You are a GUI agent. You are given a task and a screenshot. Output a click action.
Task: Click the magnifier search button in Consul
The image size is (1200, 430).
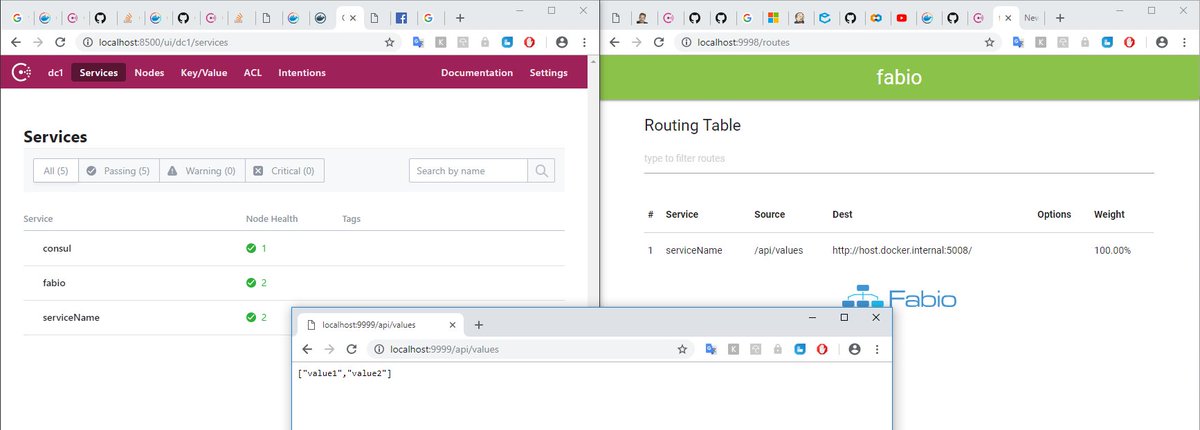pos(541,171)
